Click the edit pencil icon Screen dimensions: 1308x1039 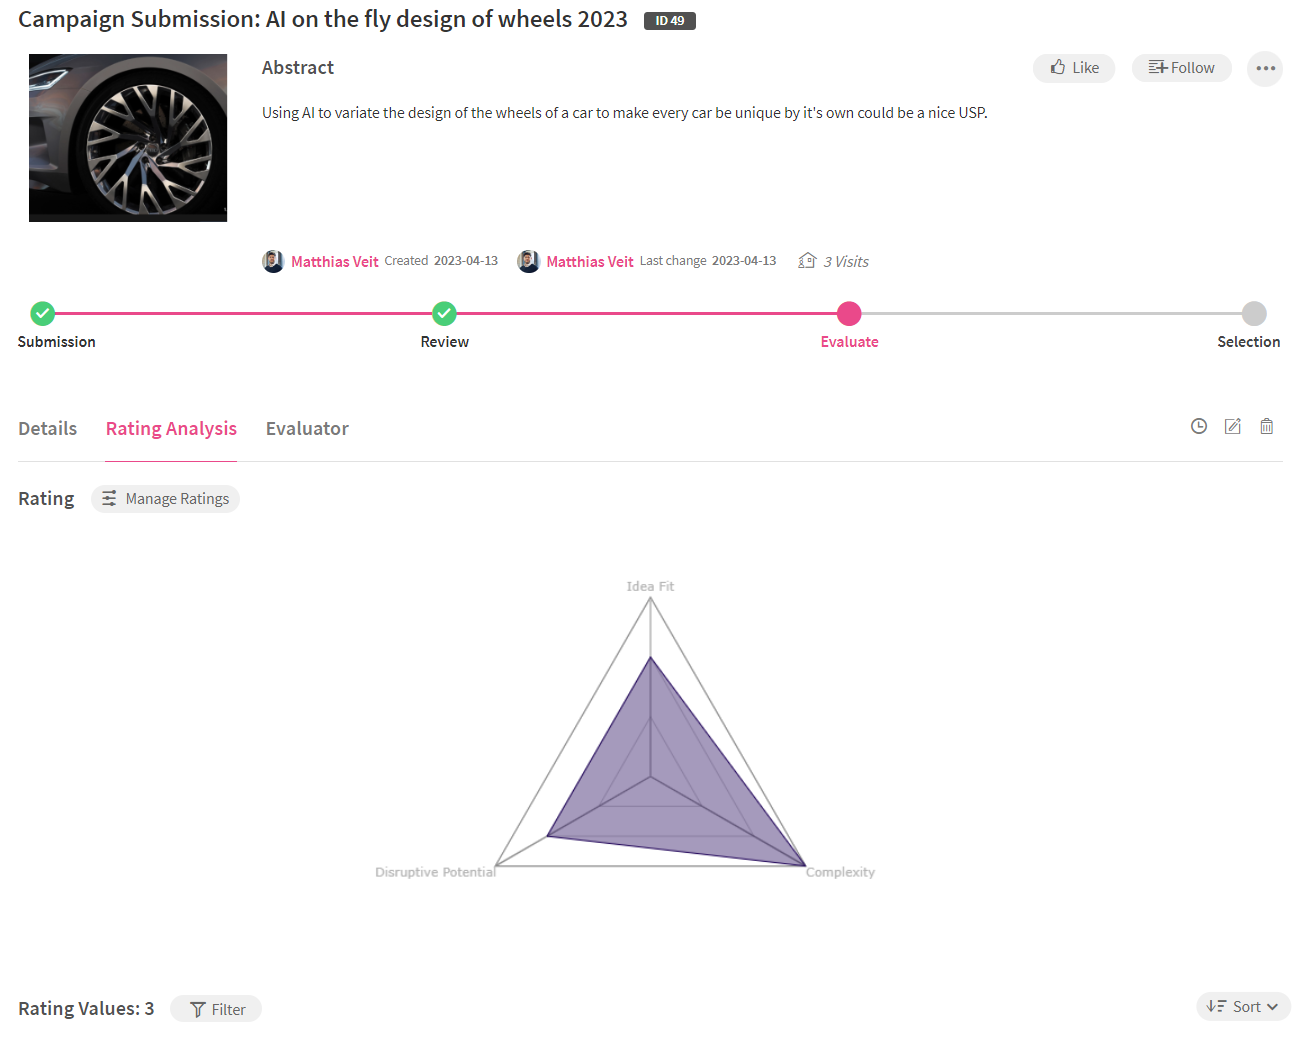click(x=1232, y=426)
